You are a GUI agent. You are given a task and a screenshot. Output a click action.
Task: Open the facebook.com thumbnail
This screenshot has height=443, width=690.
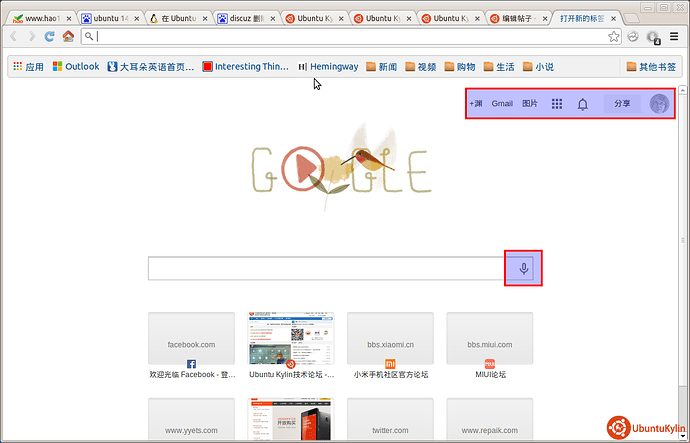pos(191,338)
